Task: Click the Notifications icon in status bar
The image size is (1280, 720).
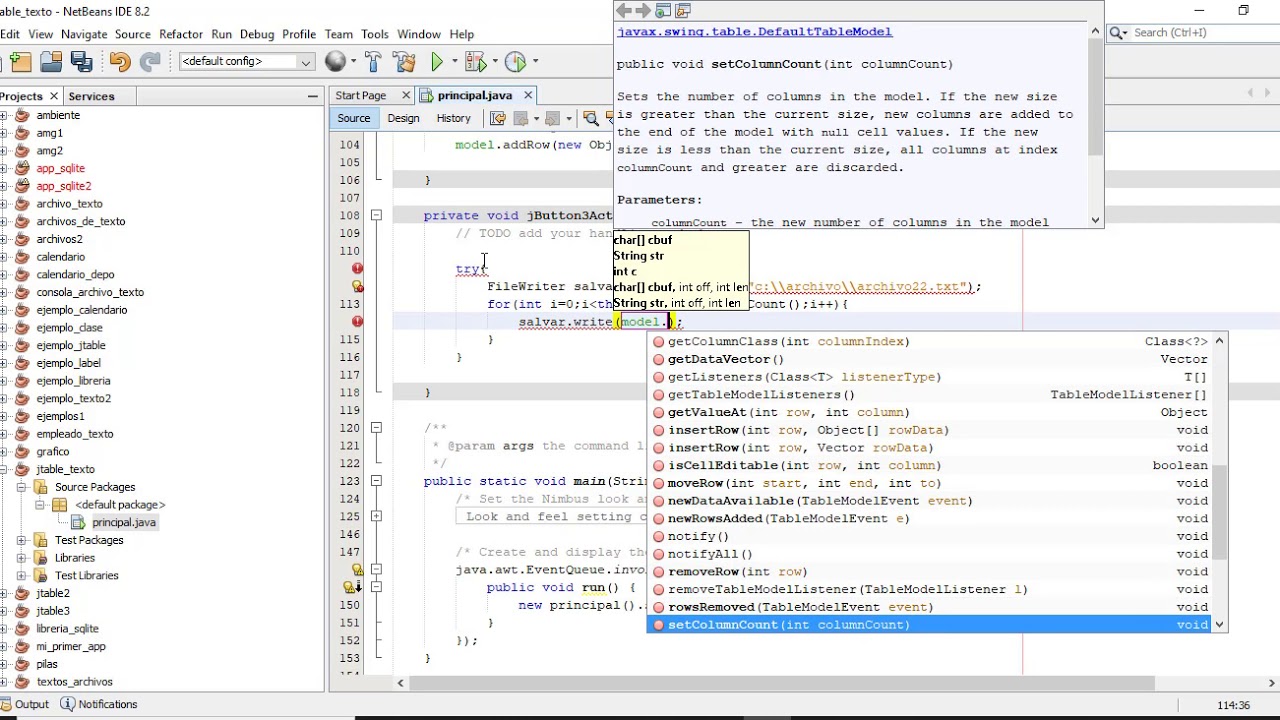Action: coord(68,704)
